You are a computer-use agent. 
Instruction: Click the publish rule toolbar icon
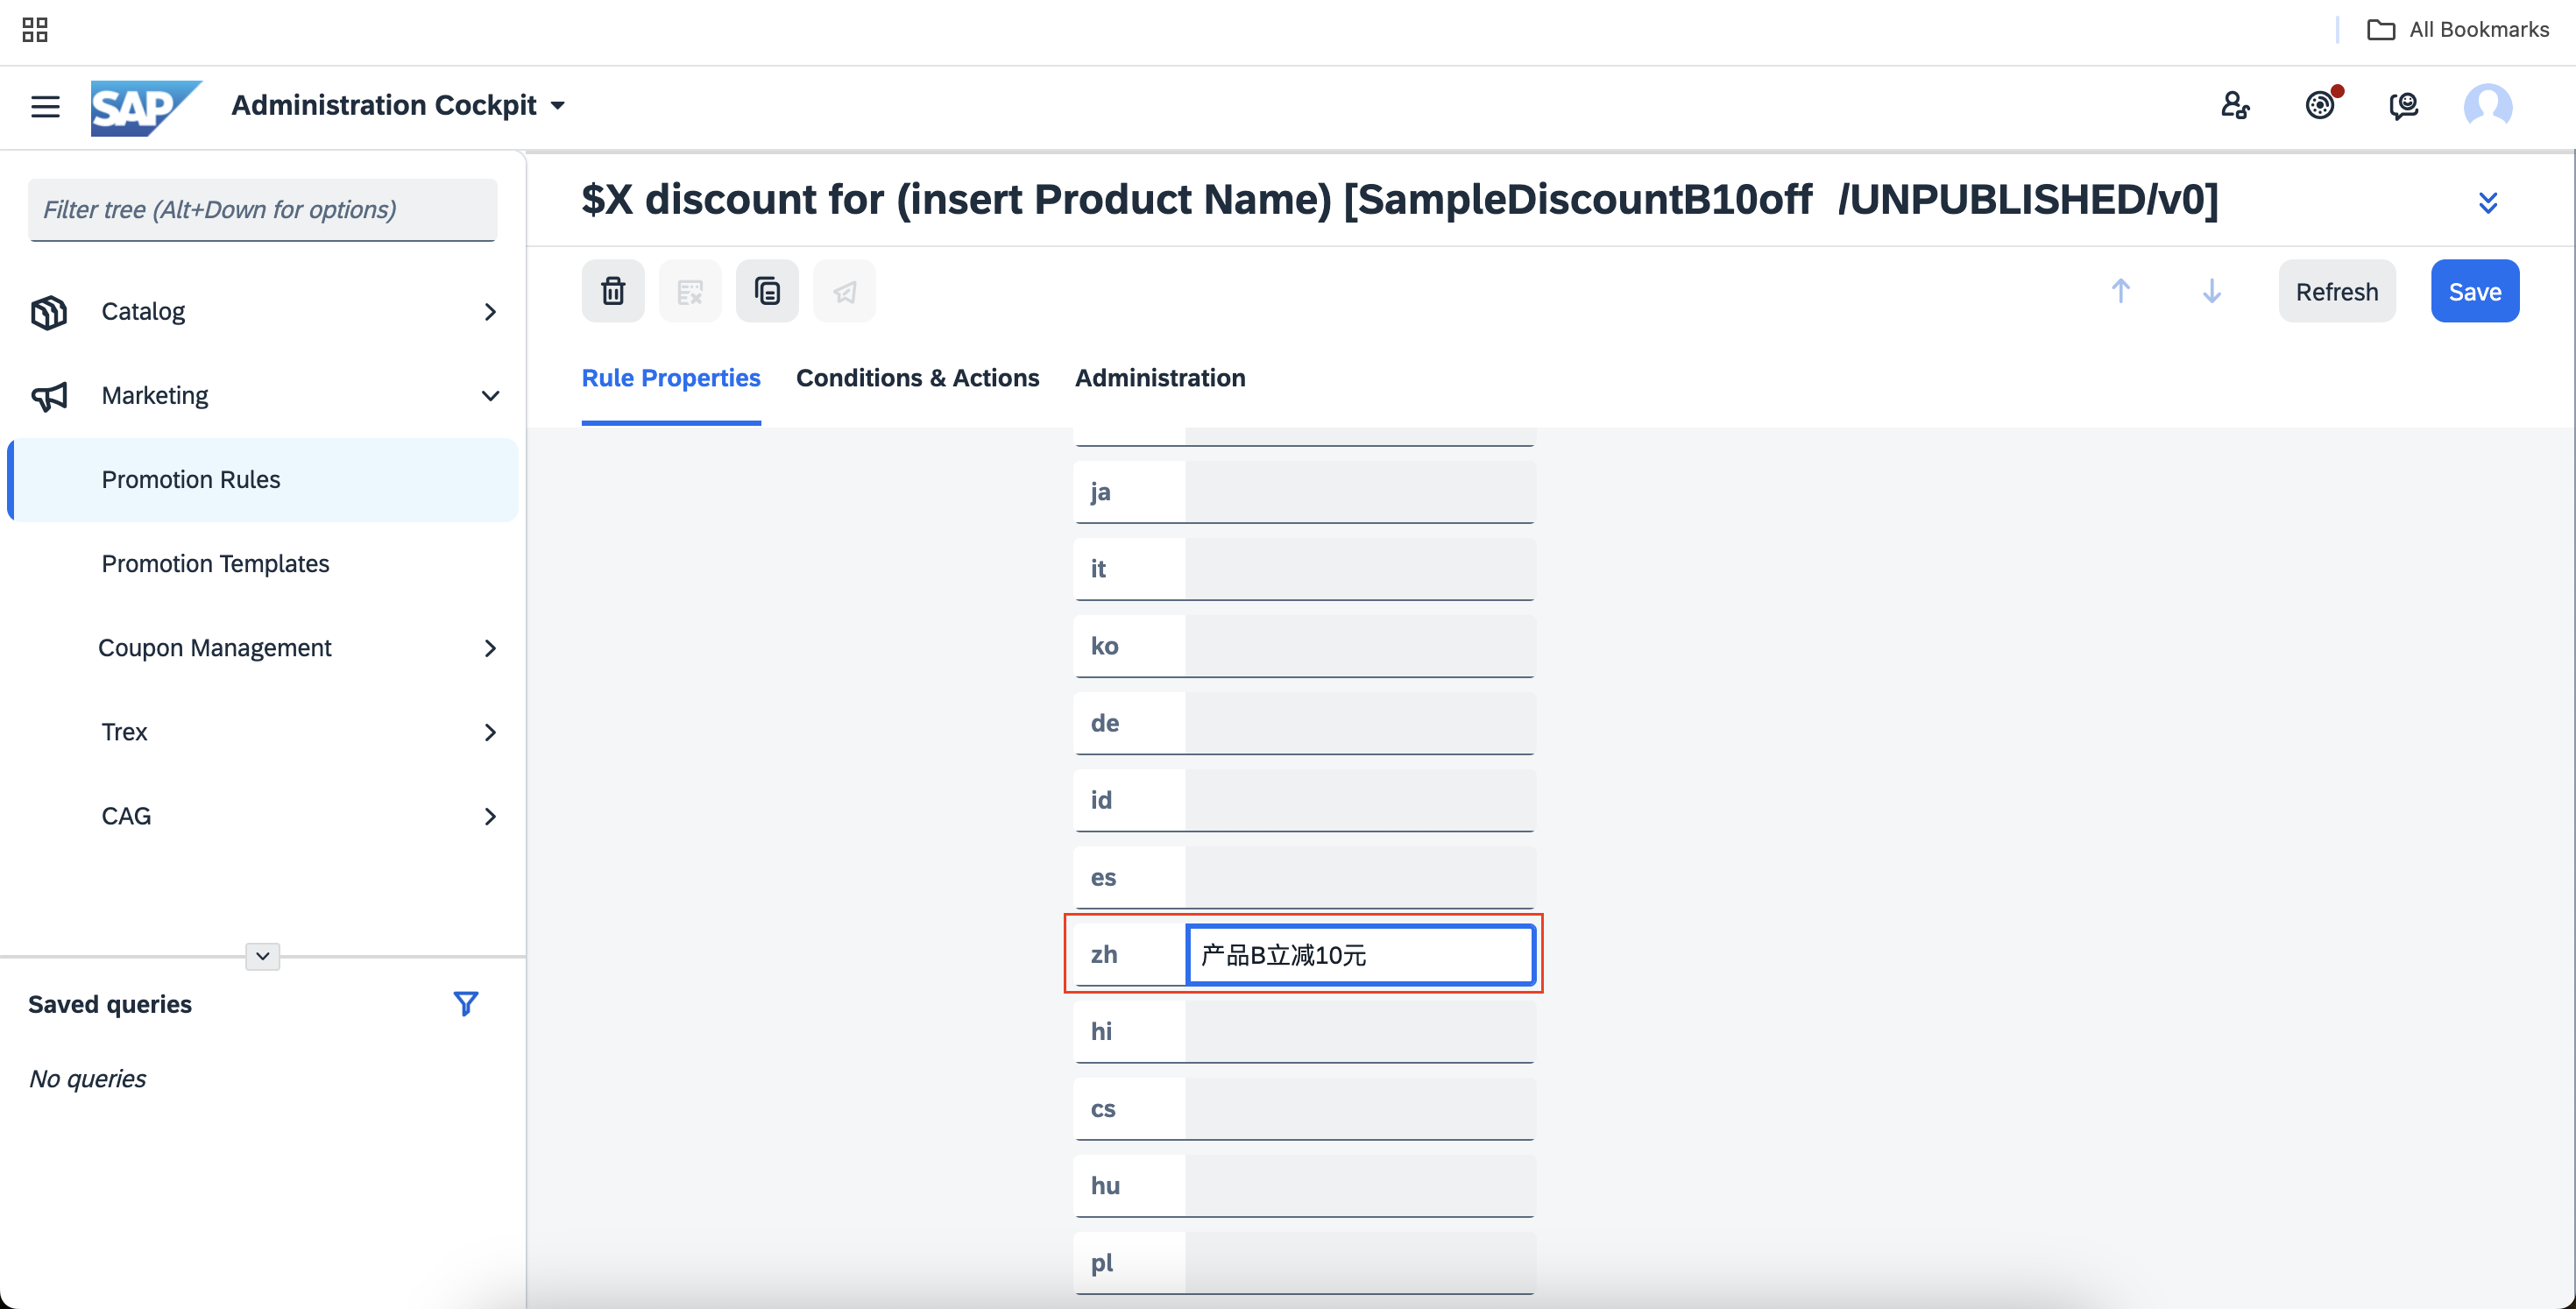[x=844, y=291]
